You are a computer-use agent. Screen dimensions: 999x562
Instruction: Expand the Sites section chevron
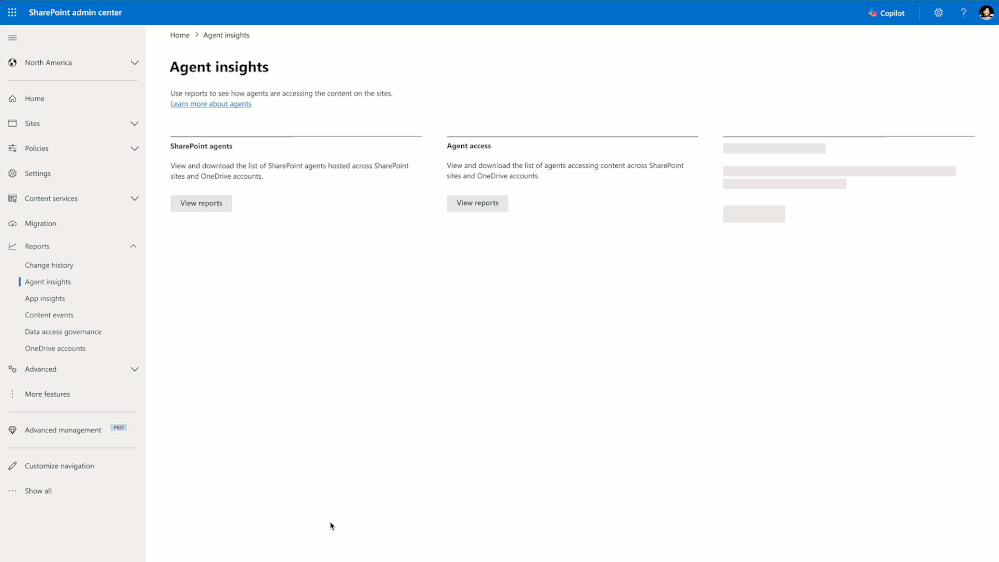(x=134, y=124)
